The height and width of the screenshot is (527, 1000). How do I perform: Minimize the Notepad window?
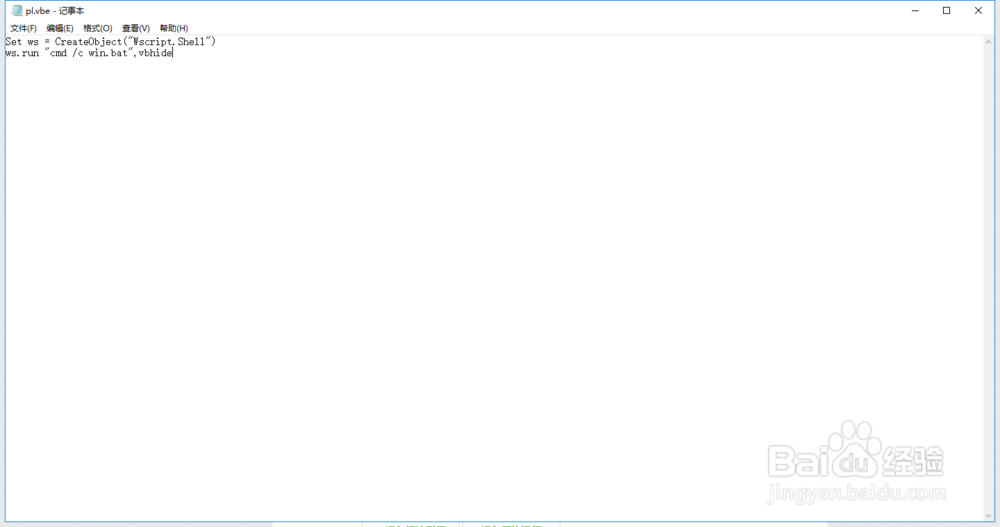coord(915,11)
